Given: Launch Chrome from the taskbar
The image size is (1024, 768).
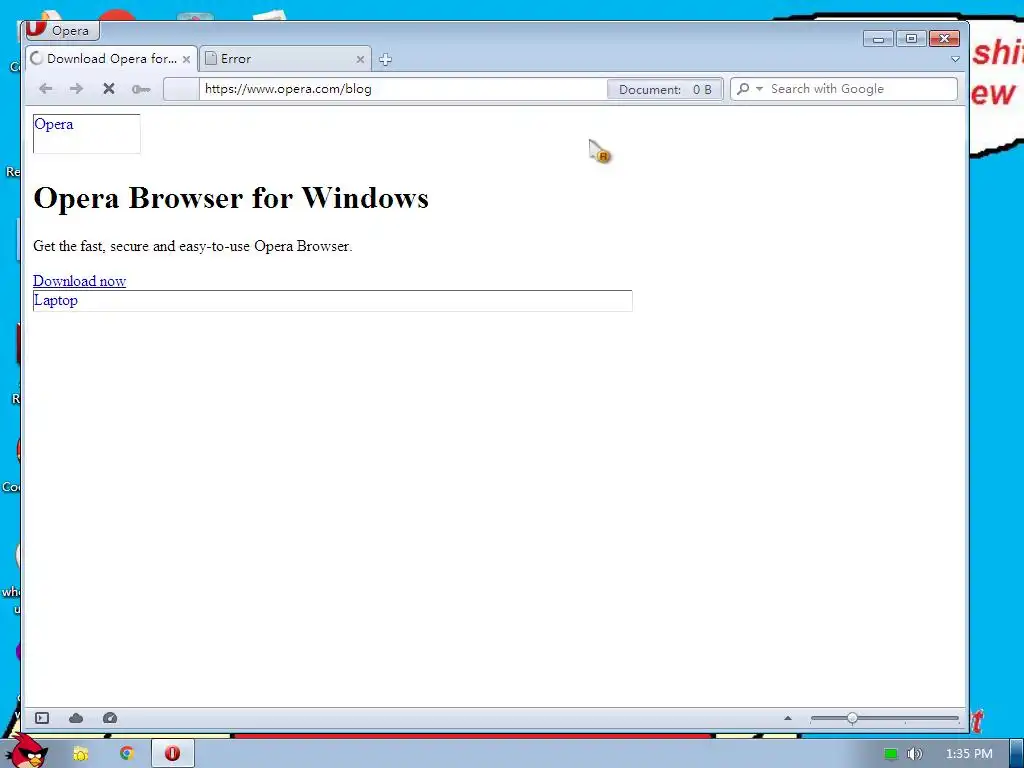Looking at the screenshot, I should (127, 754).
